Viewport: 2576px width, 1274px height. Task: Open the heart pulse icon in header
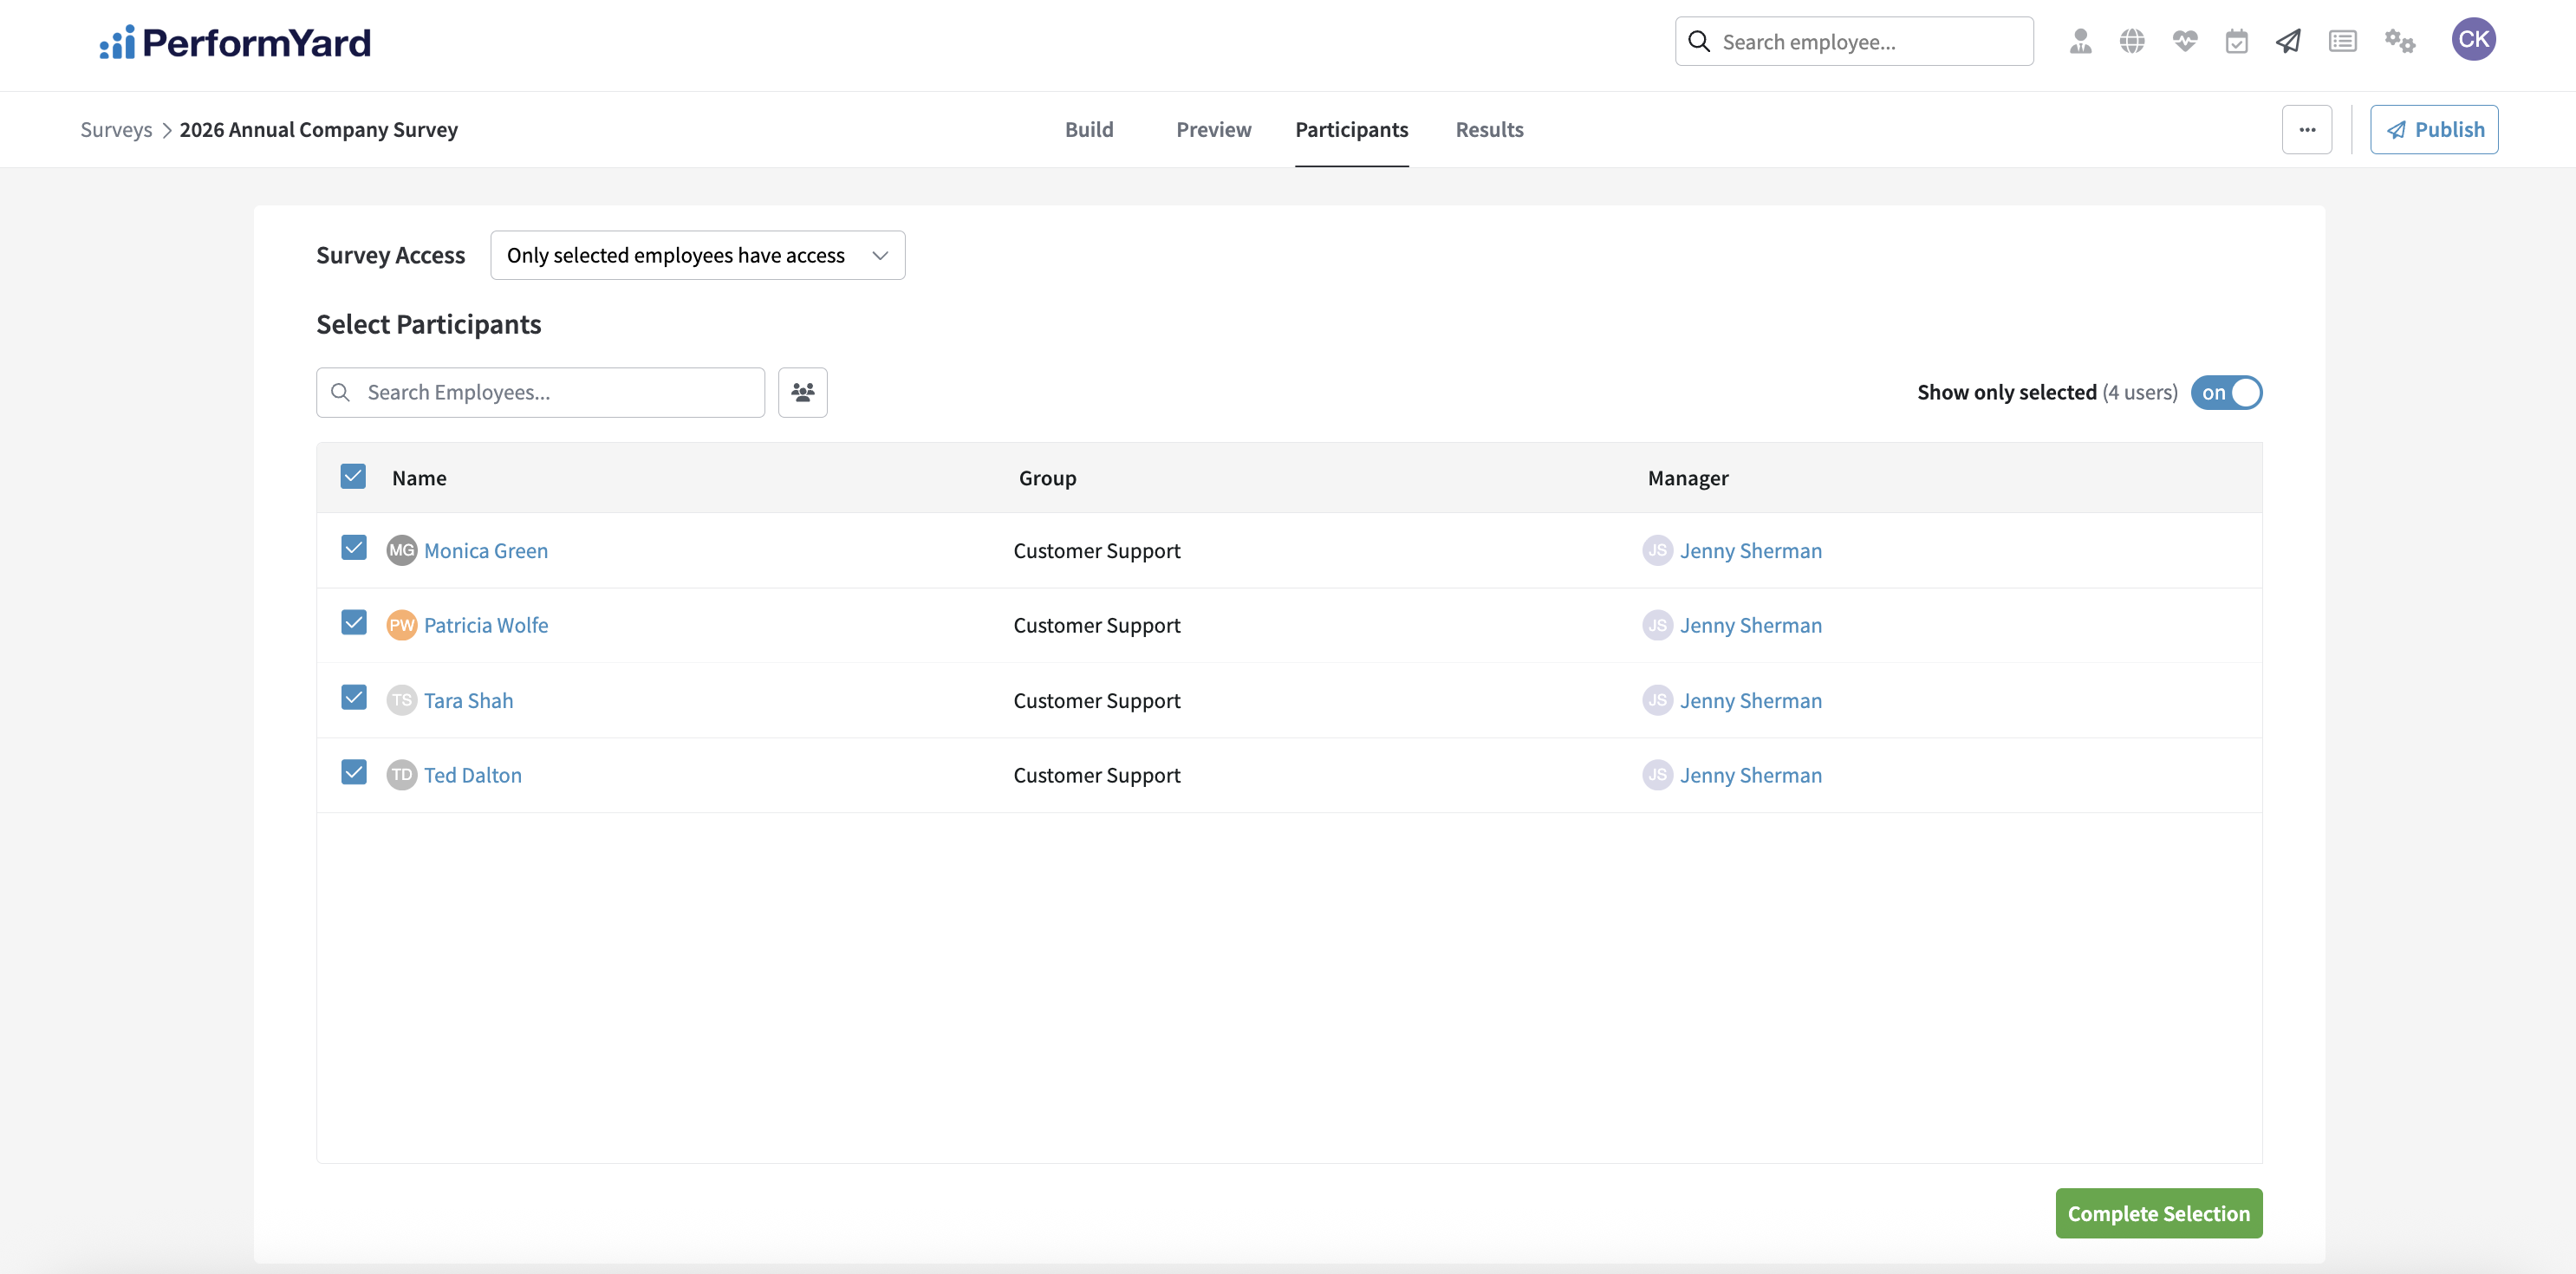pos(2185,41)
